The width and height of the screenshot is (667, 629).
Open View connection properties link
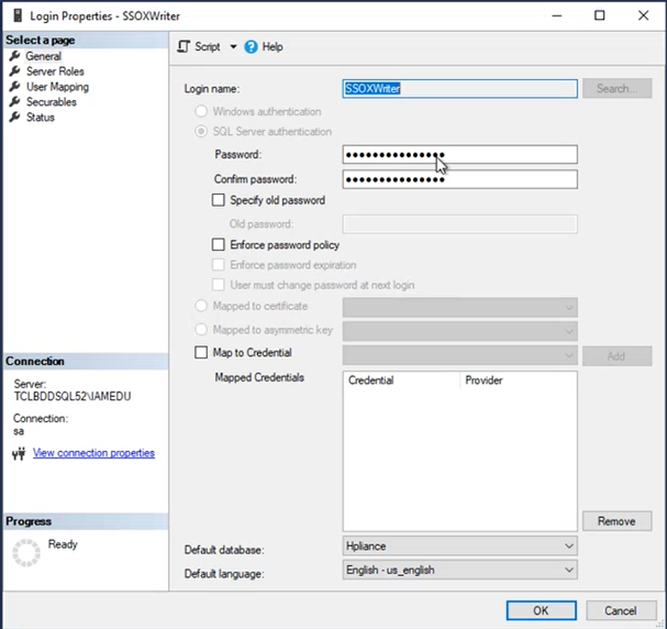pyautogui.click(x=94, y=453)
